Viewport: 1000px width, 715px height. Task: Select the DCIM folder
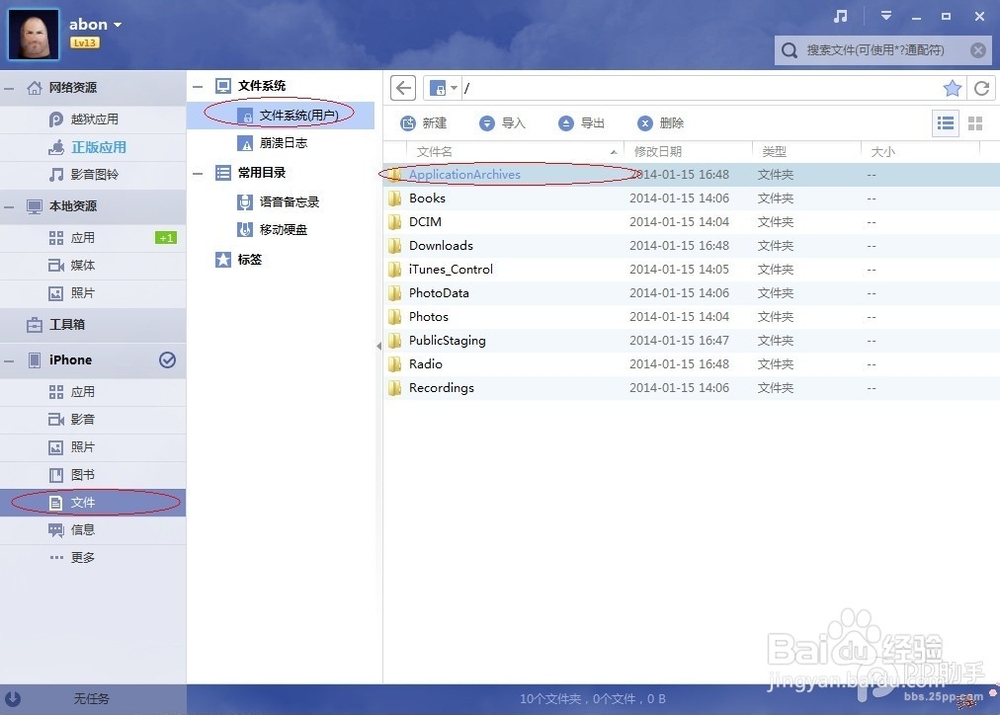point(691,222)
